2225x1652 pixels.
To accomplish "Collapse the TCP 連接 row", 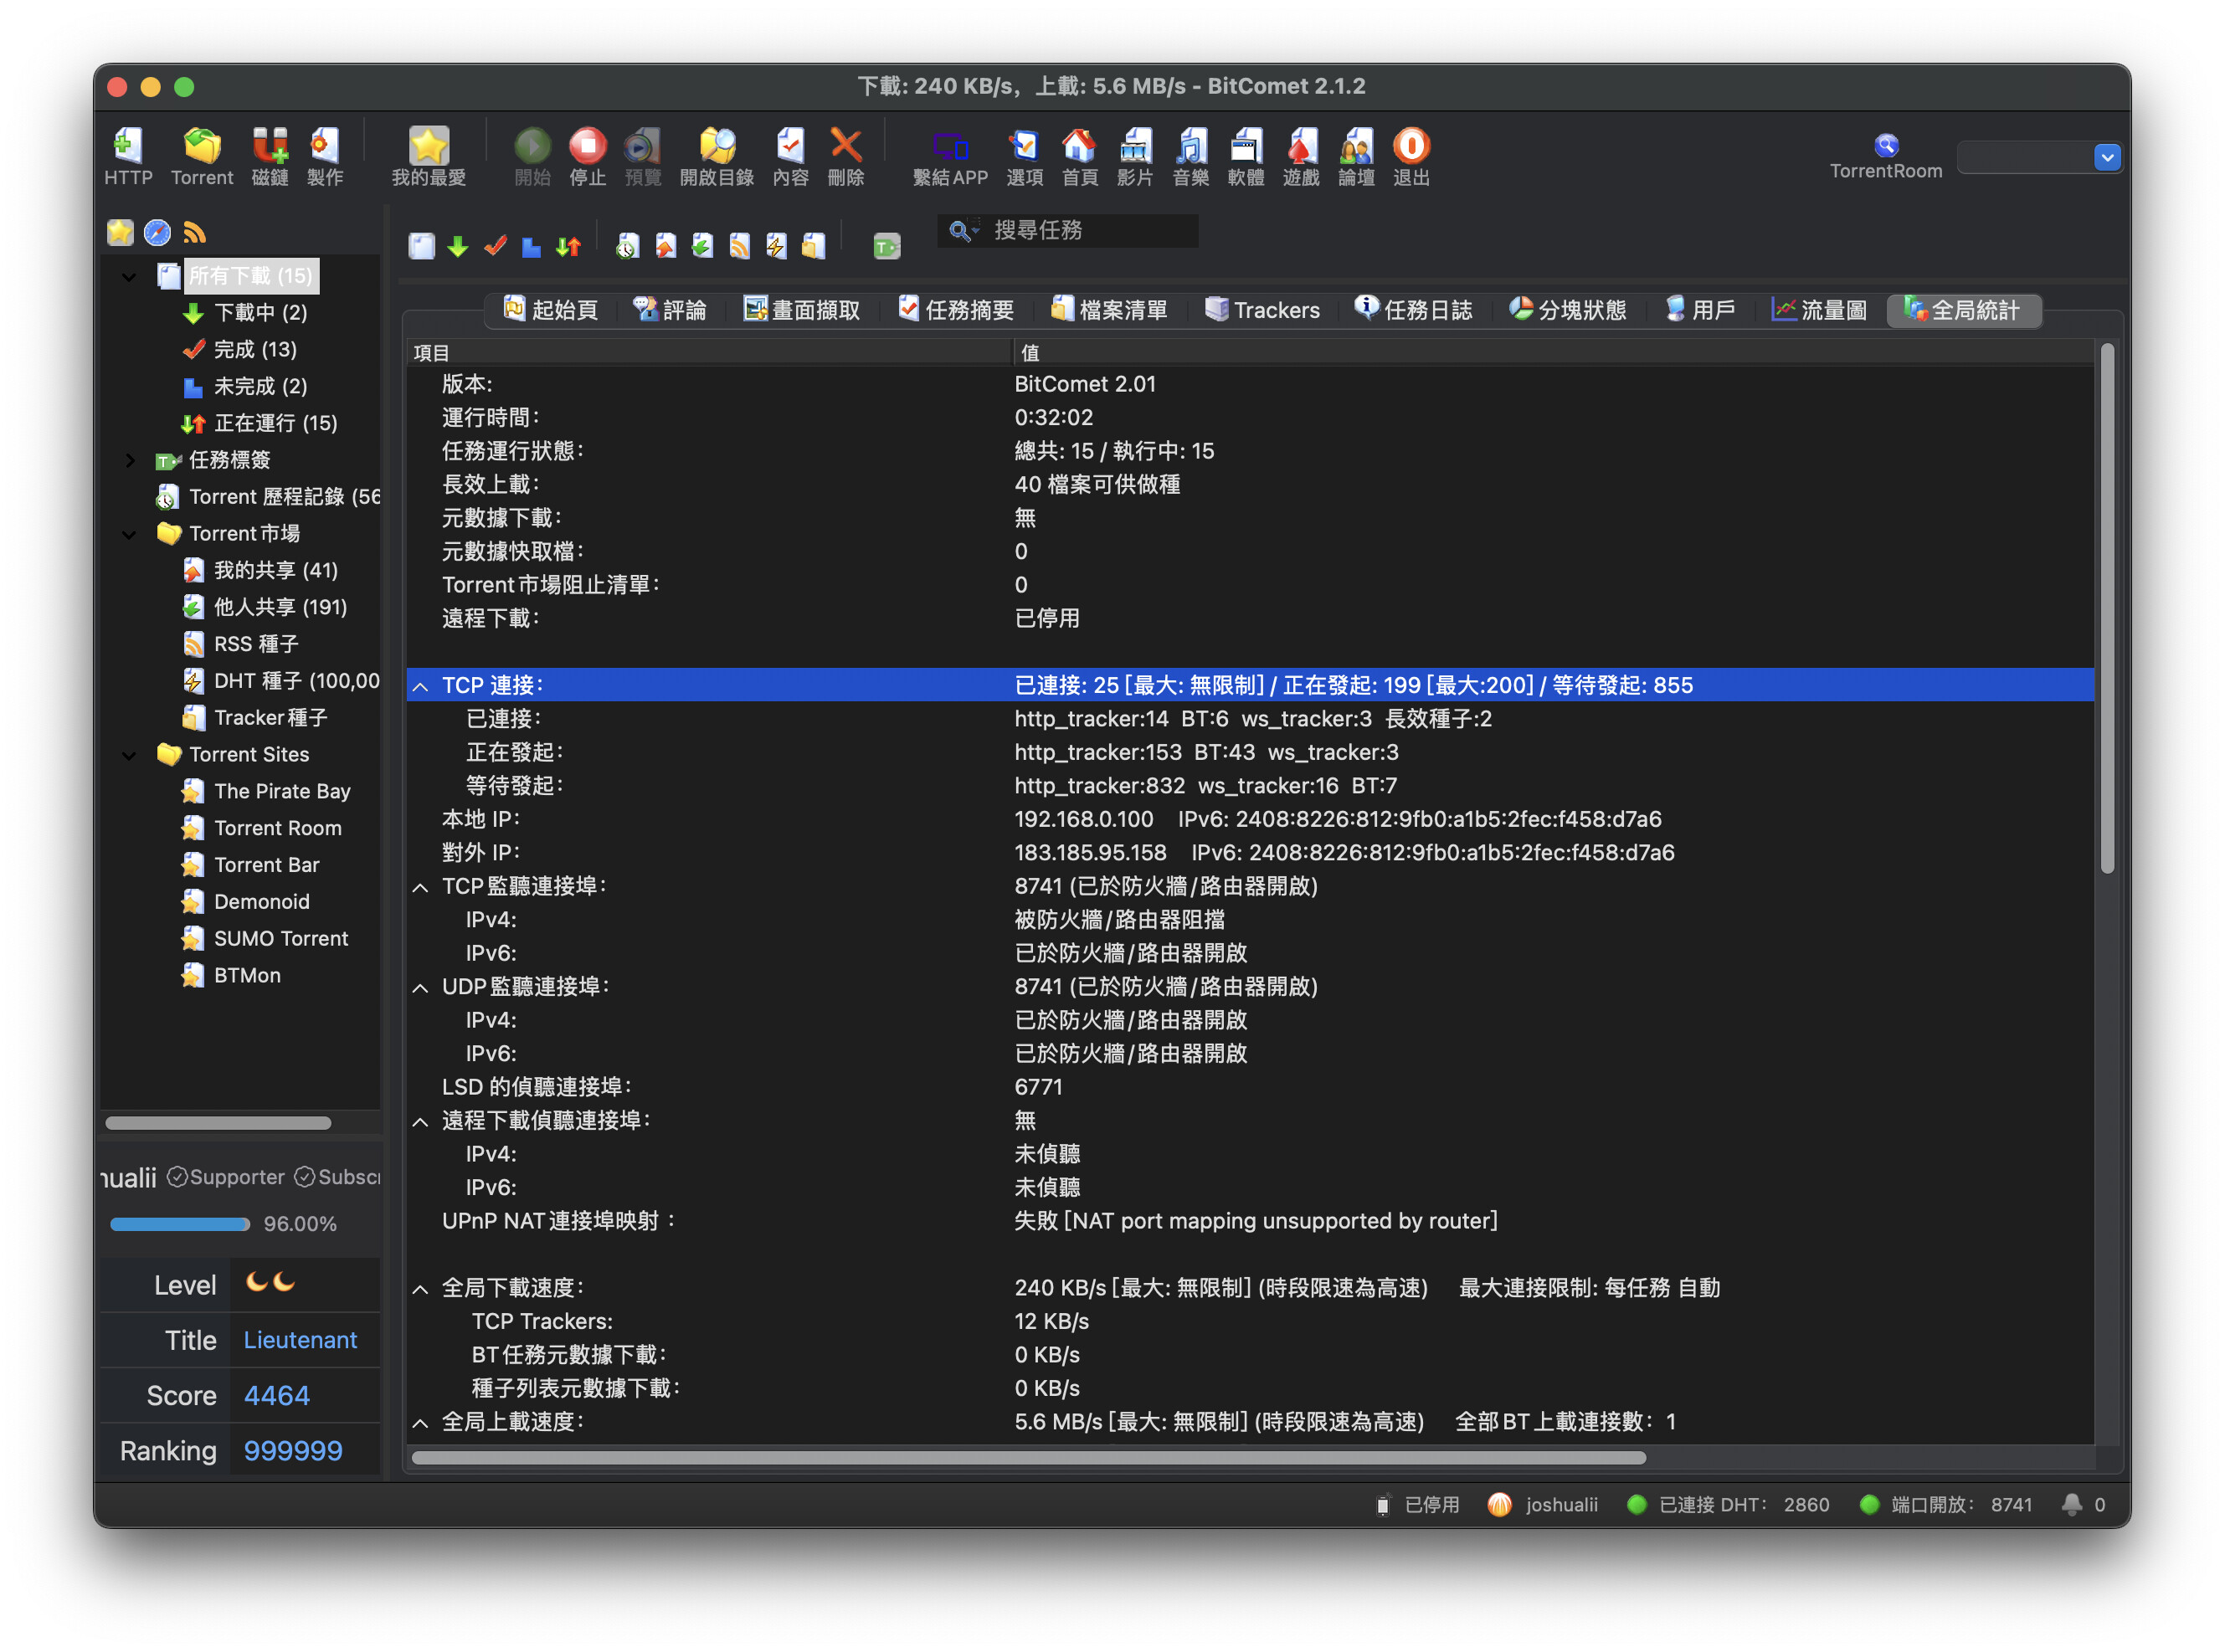I will tap(421, 686).
